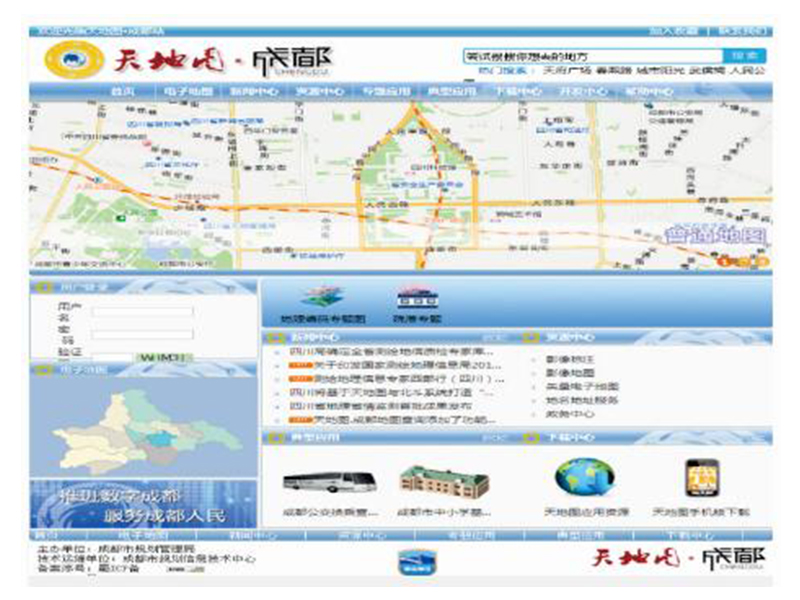This screenshot has height=600, width=800.
Task: Click the 服务成都人民 blue banner image
Action: pyautogui.click(x=143, y=505)
